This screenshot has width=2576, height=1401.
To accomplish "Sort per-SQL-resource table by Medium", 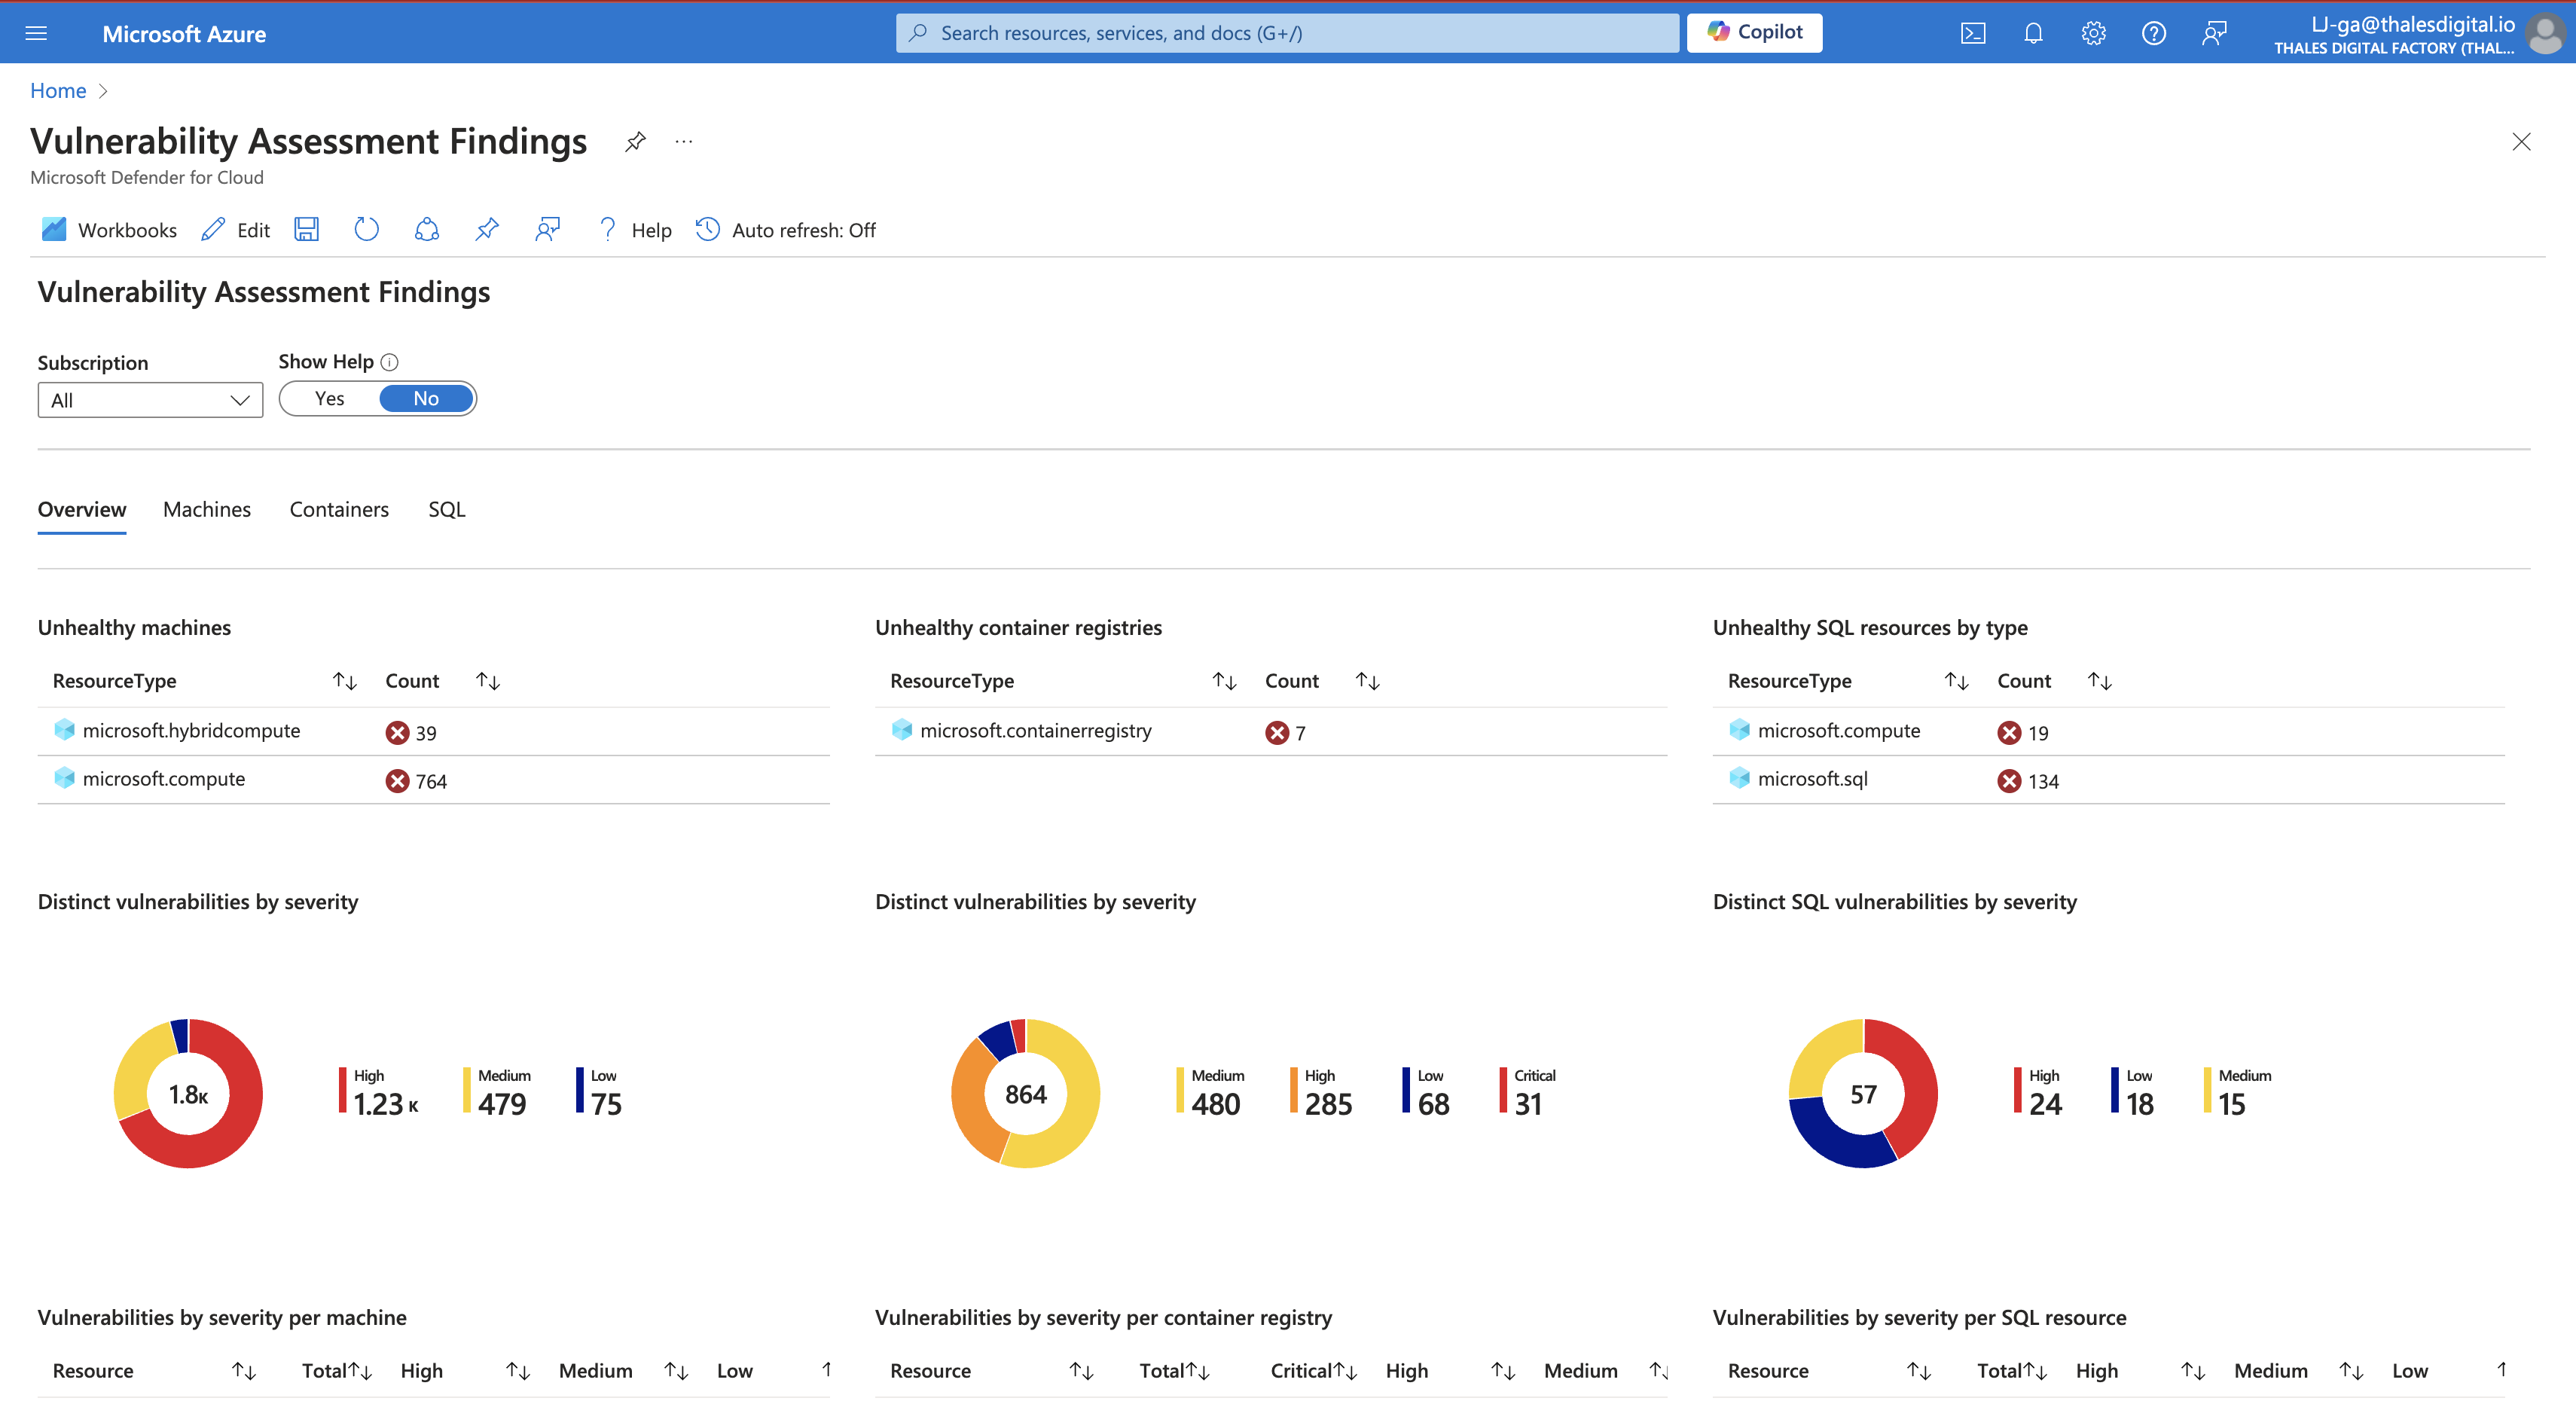I will (2351, 1371).
